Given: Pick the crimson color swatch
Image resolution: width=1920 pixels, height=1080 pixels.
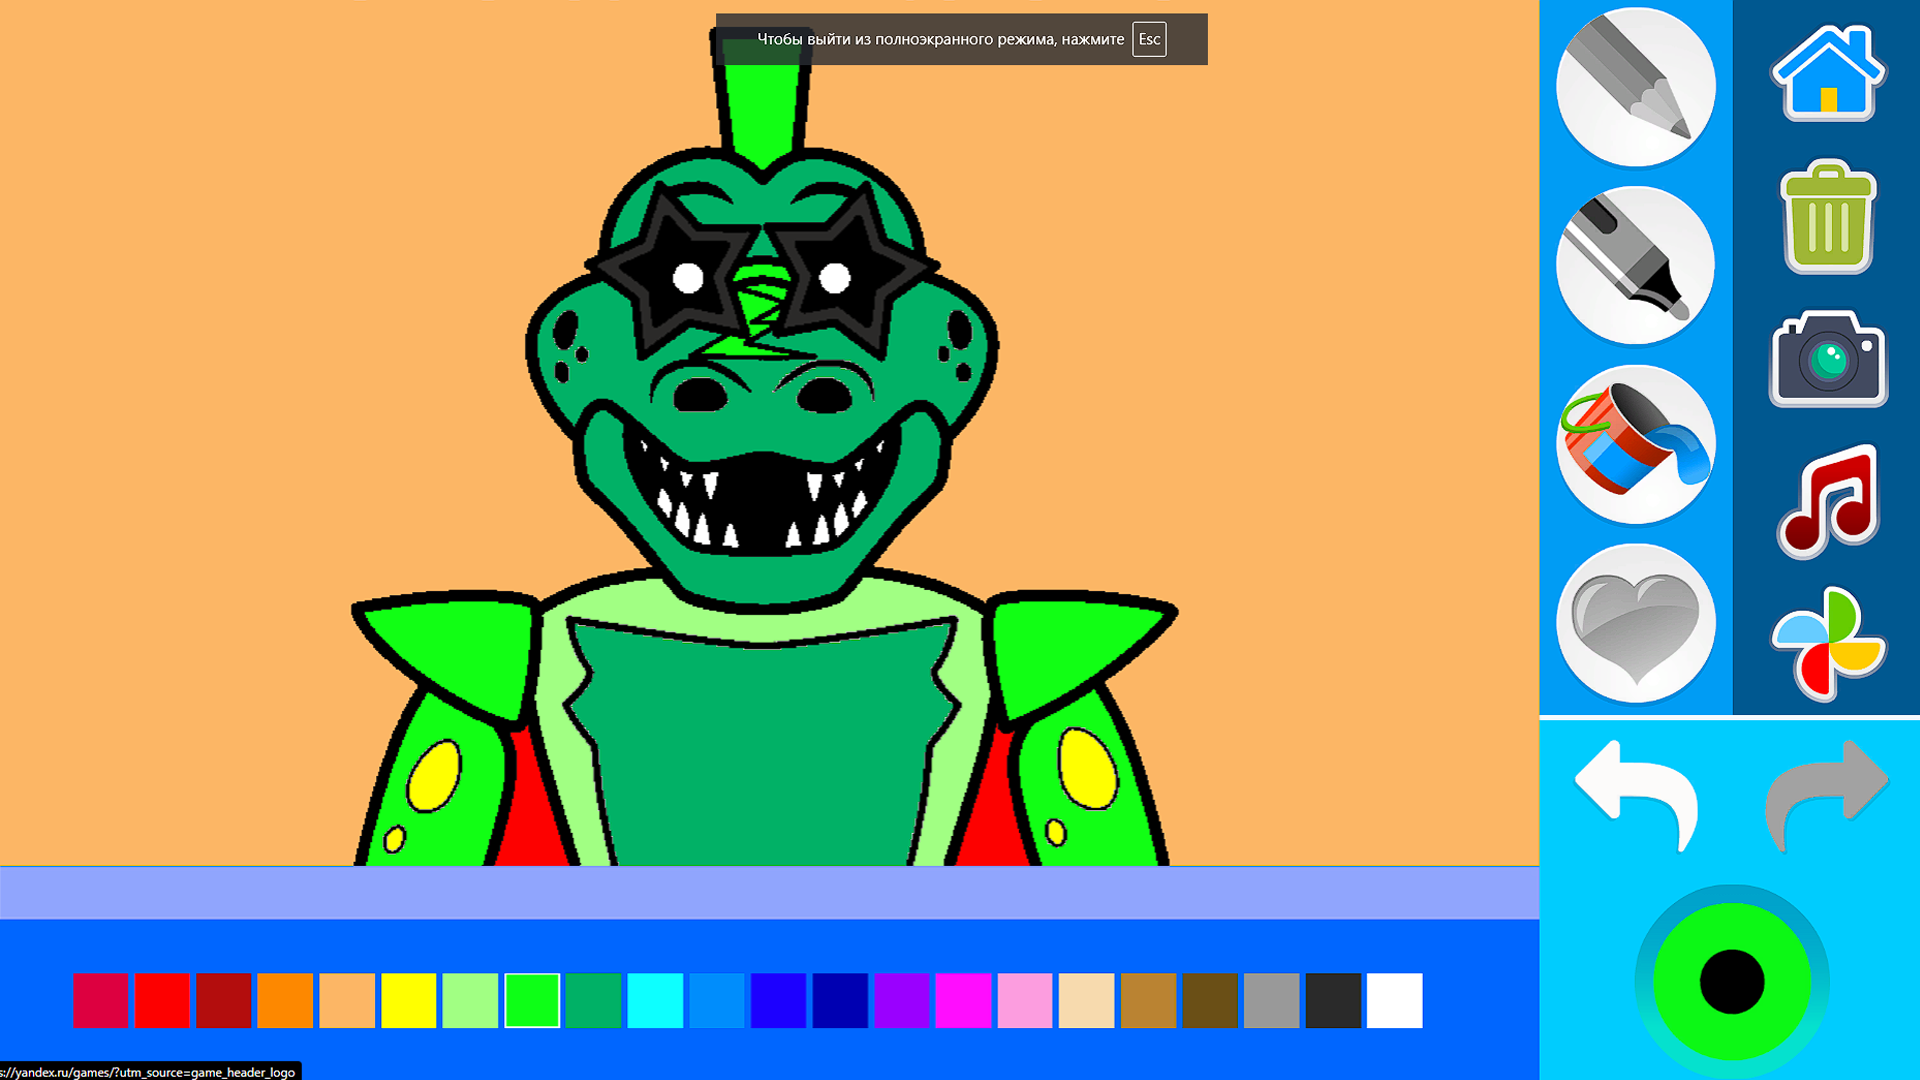Looking at the screenshot, I should point(100,1000).
